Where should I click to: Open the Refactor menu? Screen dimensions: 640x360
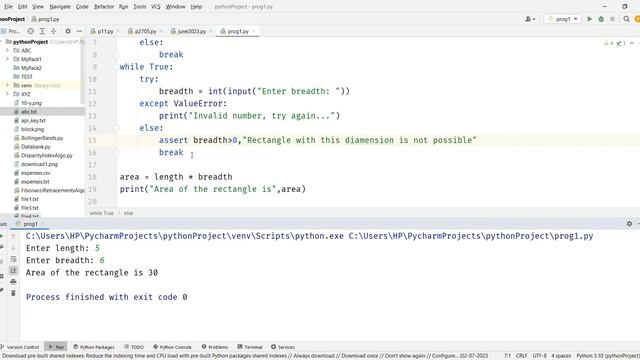(x=104, y=7)
